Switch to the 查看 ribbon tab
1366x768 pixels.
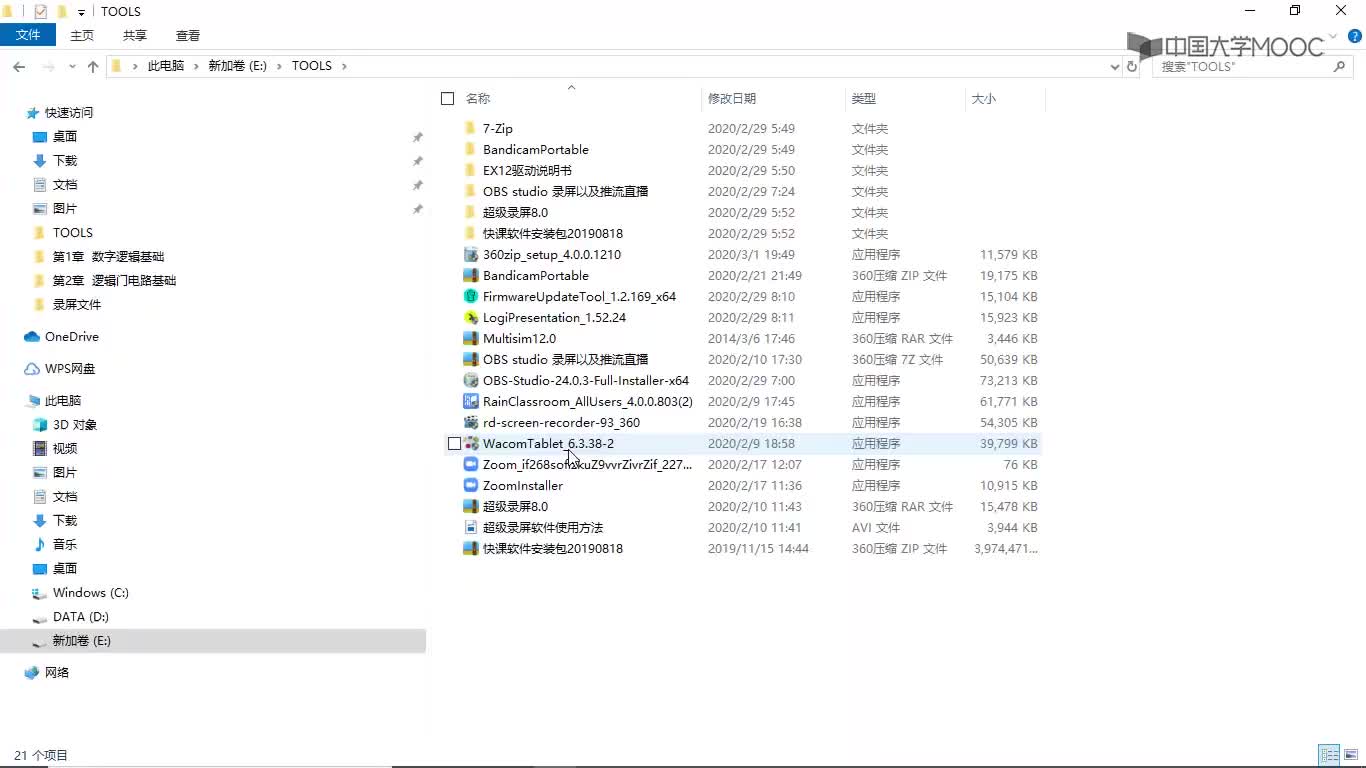[188, 35]
